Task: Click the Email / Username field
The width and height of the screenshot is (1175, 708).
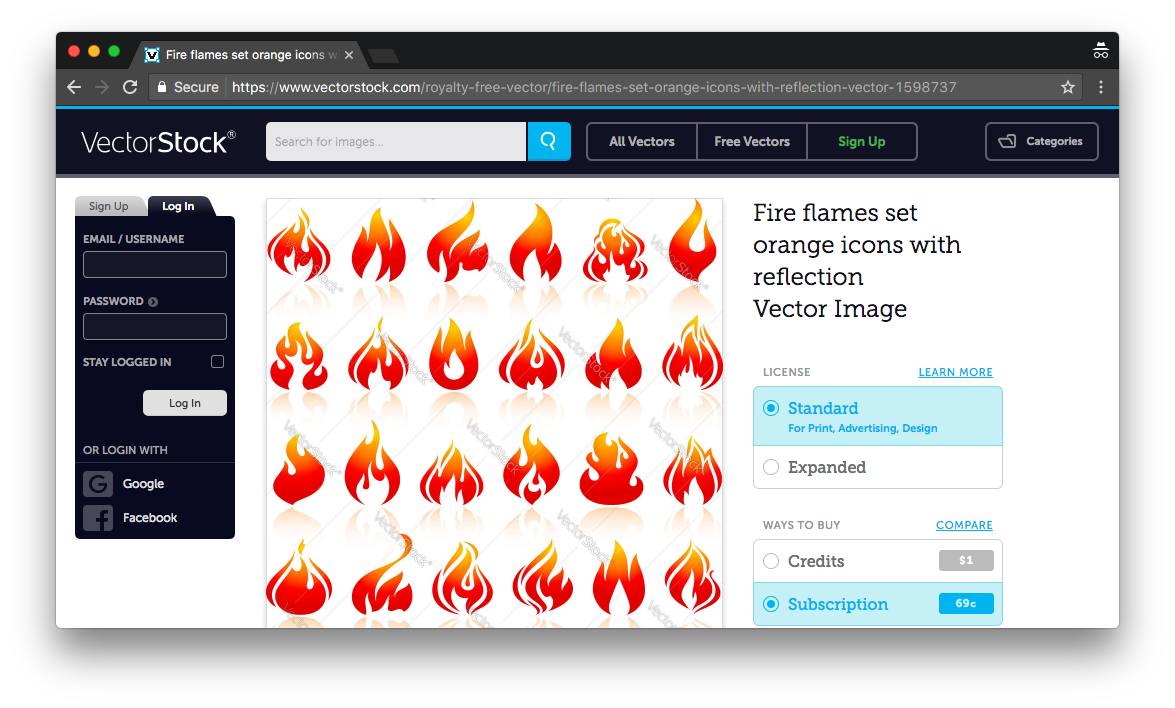Action: [x=155, y=265]
